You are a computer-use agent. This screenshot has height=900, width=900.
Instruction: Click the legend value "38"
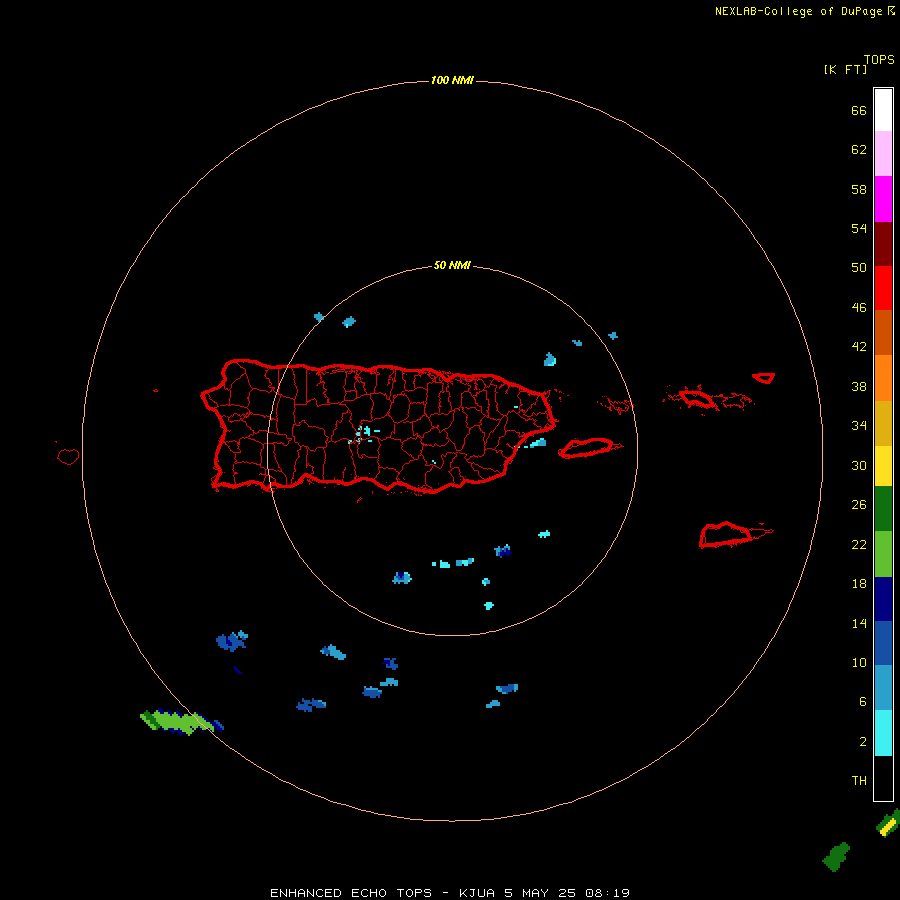coord(859,387)
